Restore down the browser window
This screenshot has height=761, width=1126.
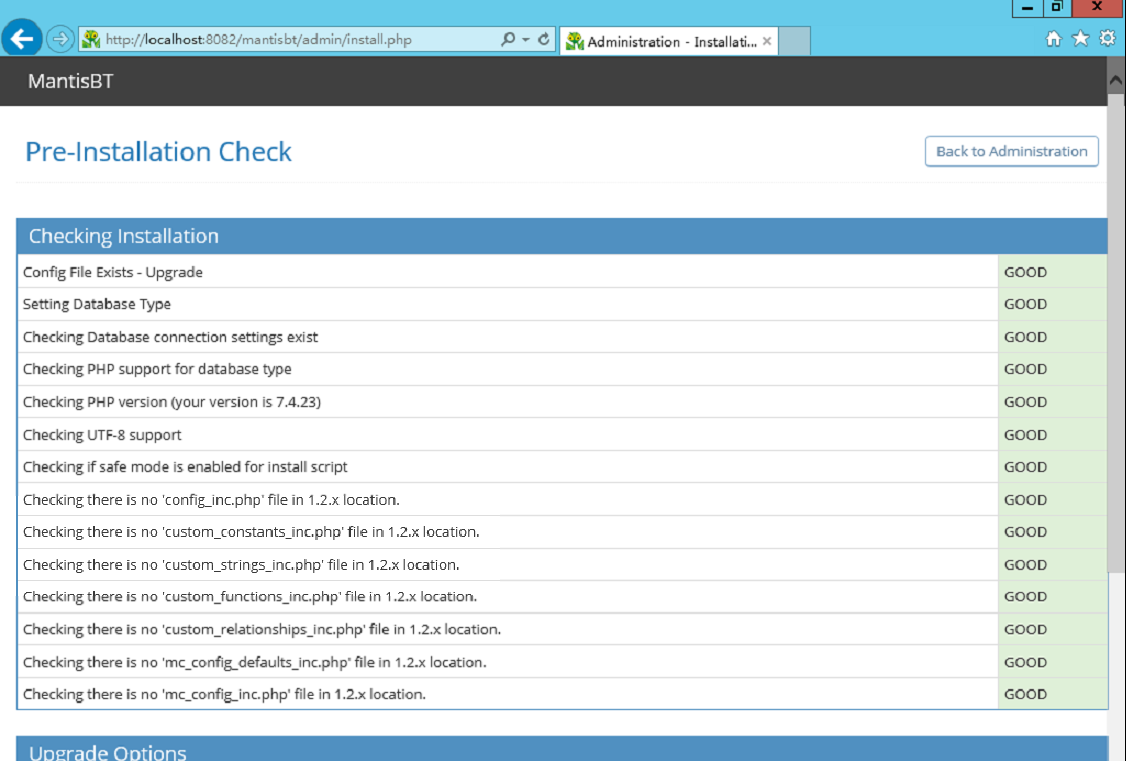click(x=1057, y=7)
